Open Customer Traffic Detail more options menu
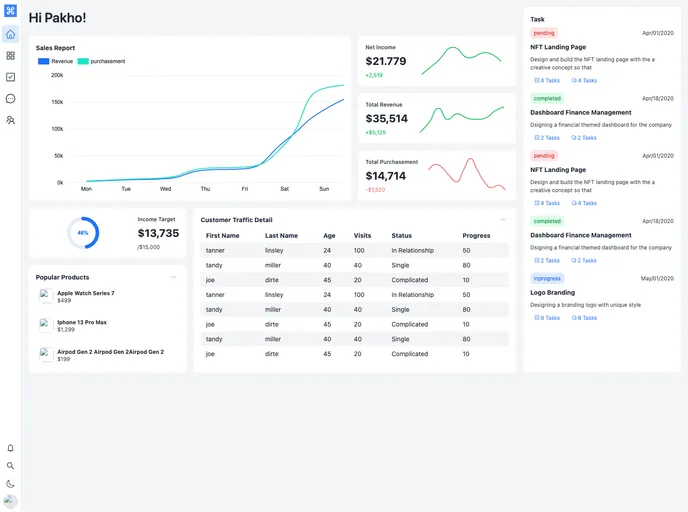Viewport: 688px width, 512px height. pos(503,219)
